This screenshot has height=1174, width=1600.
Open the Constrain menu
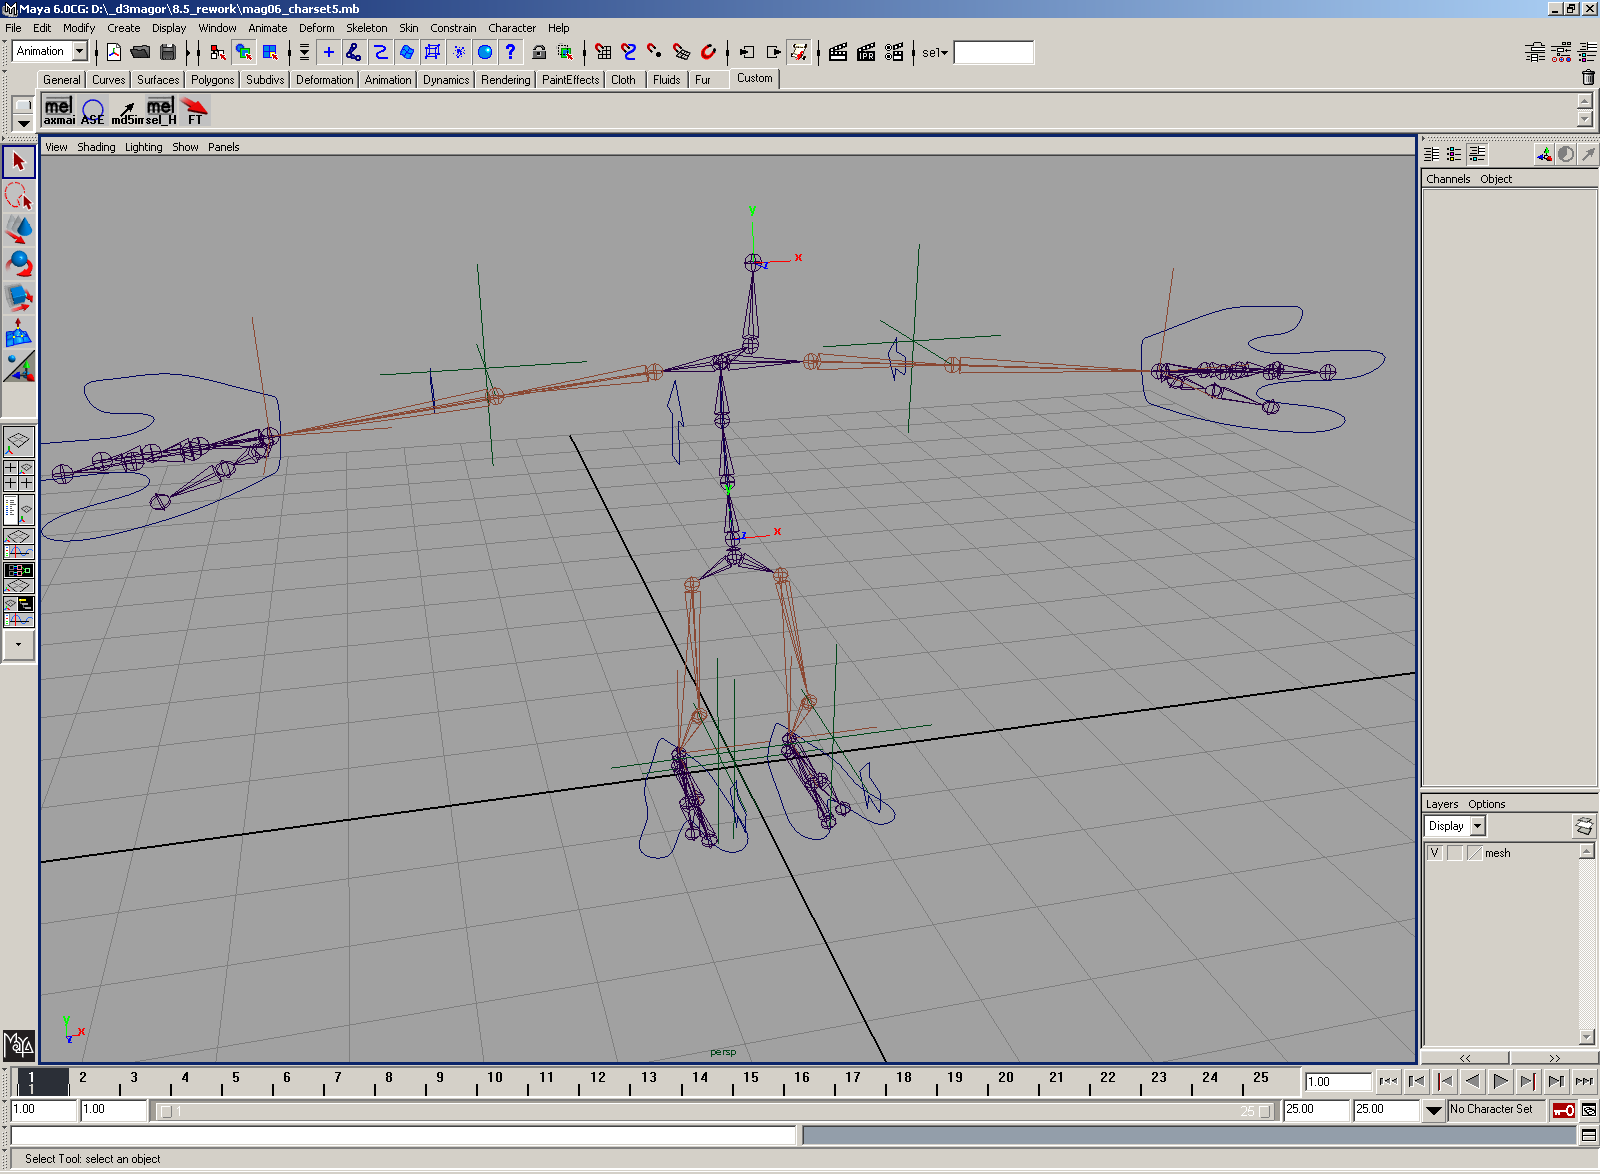pos(453,28)
